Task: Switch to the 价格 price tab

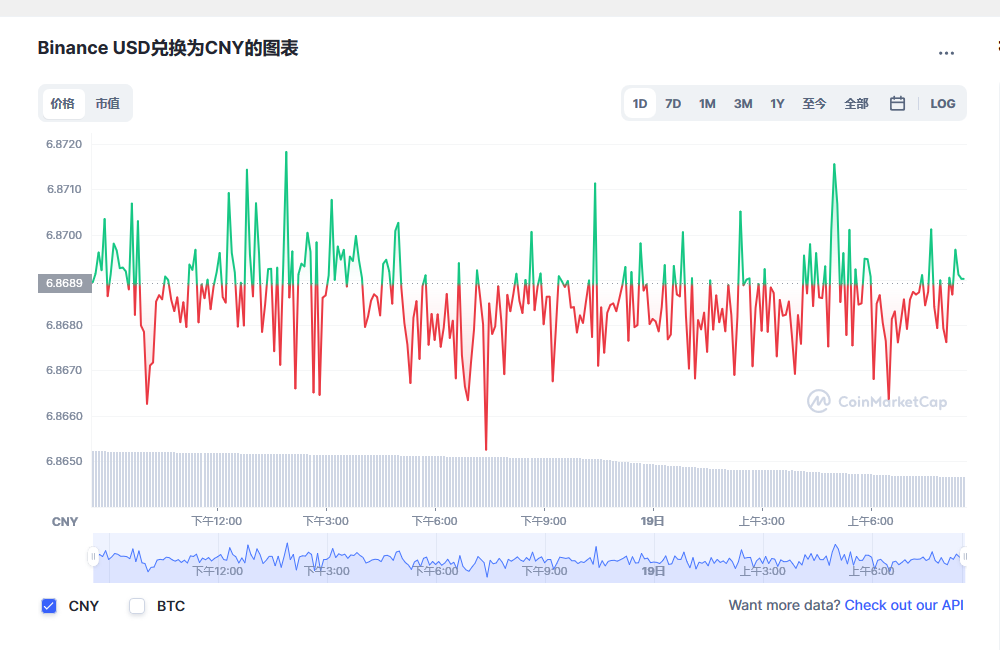Action: click(63, 103)
